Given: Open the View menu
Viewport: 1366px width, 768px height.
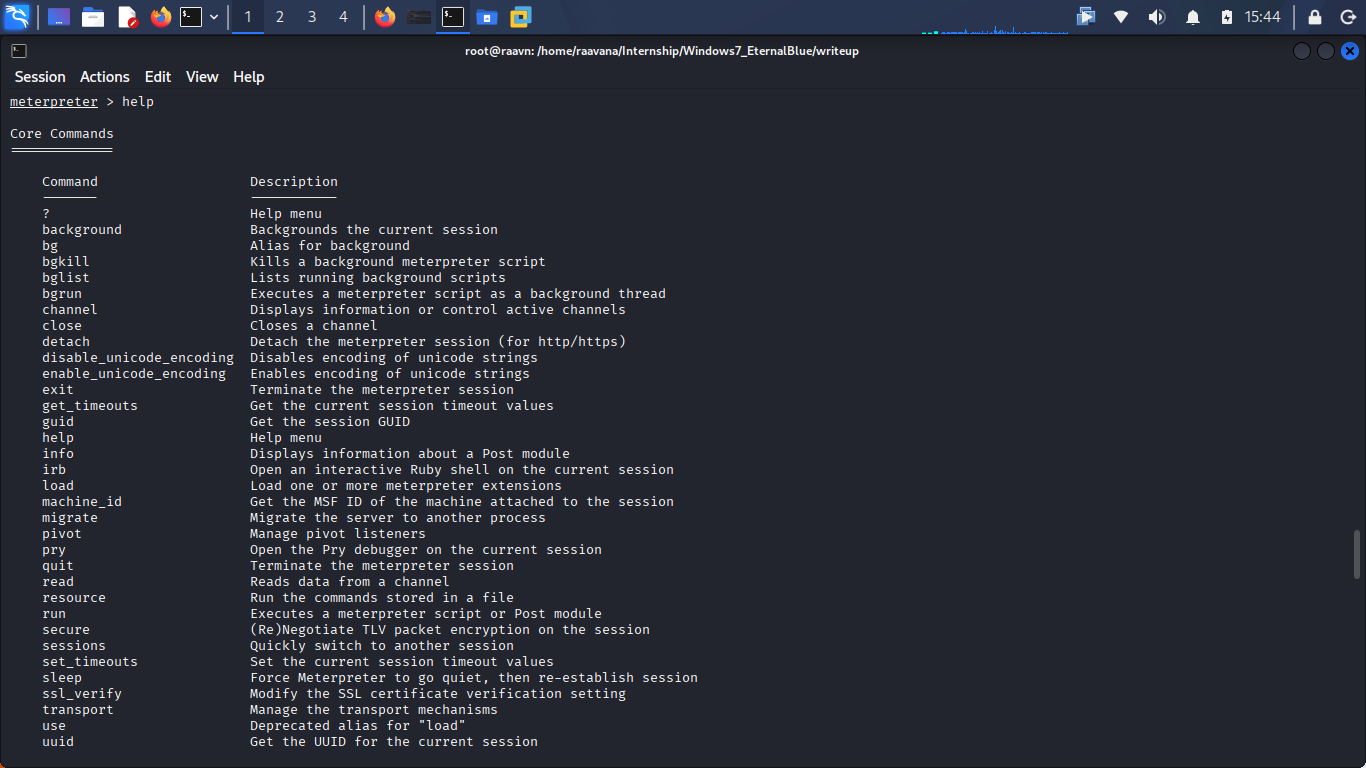Looking at the screenshot, I should (x=202, y=77).
